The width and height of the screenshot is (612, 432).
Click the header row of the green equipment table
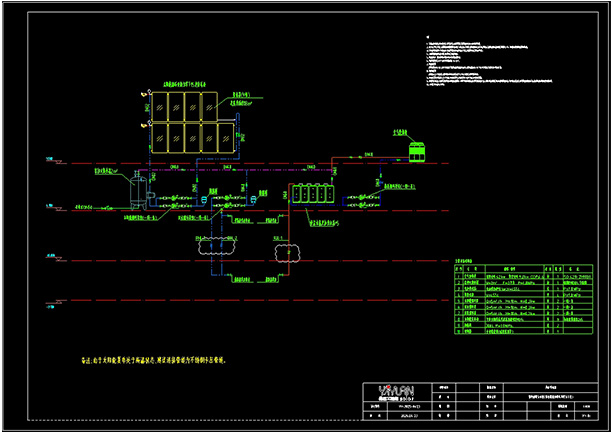(x=524, y=269)
